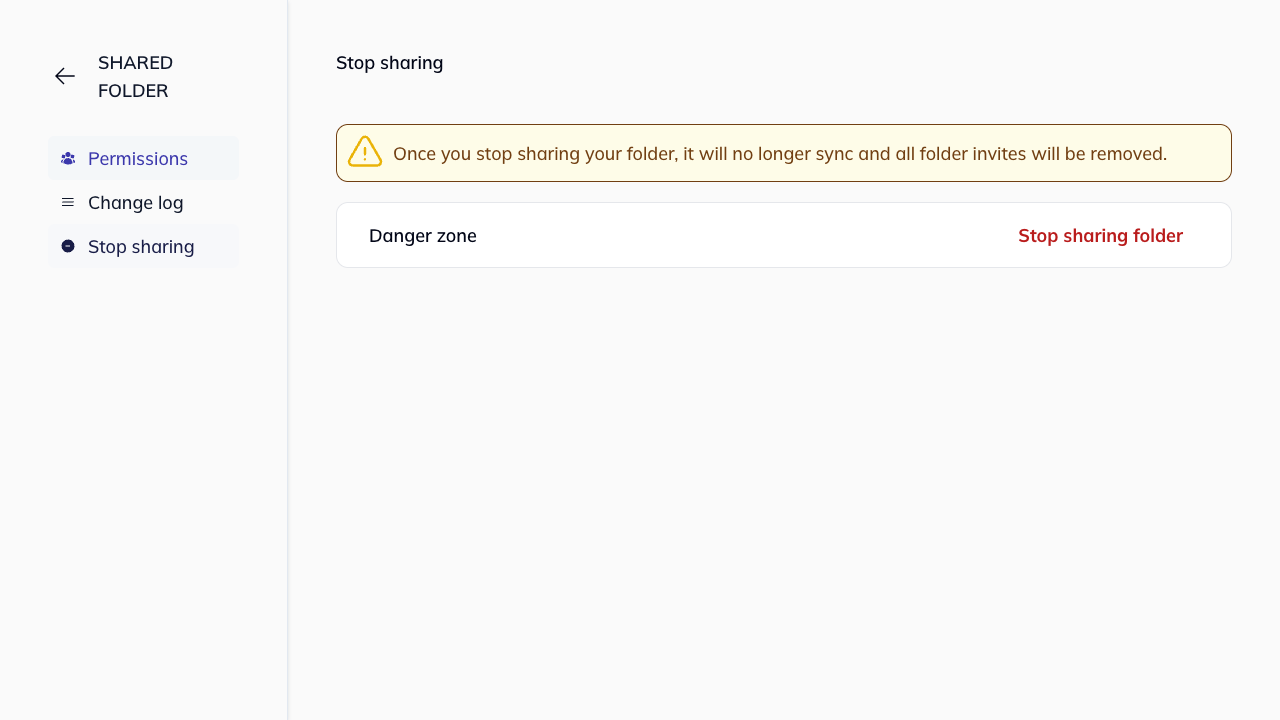
Task: Navigate back using the left arrow
Action: click(x=64, y=76)
